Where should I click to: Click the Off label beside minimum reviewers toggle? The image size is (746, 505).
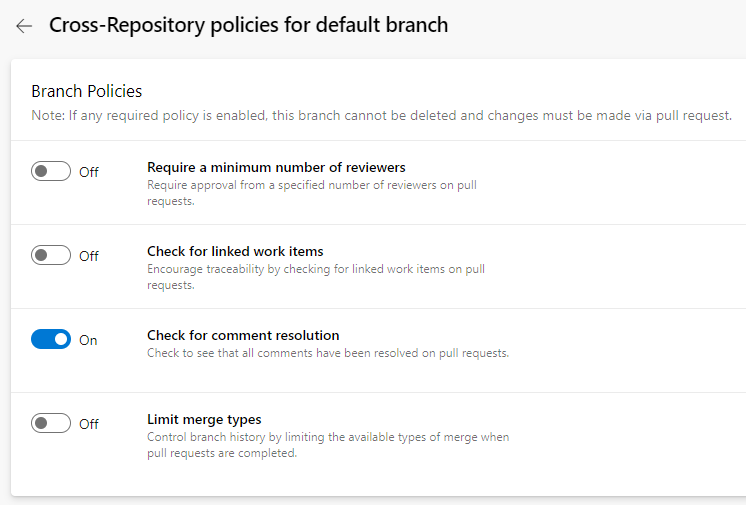click(89, 172)
